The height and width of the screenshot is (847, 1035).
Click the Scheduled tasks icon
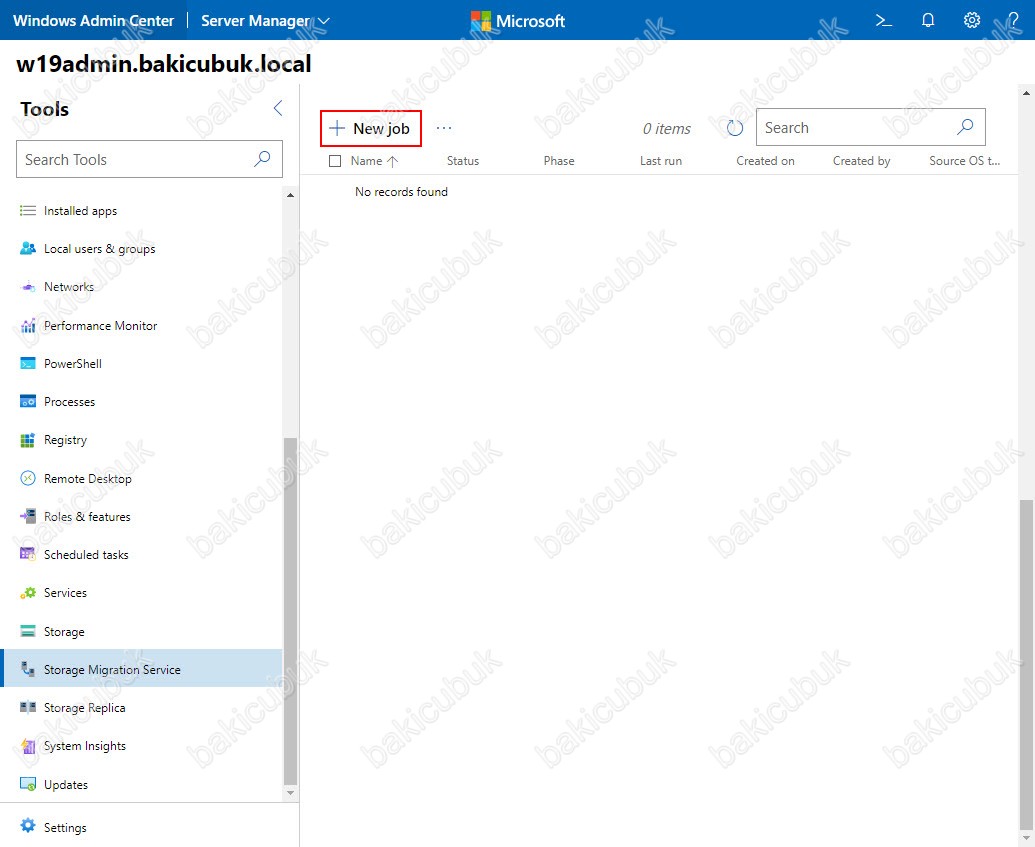(28, 555)
